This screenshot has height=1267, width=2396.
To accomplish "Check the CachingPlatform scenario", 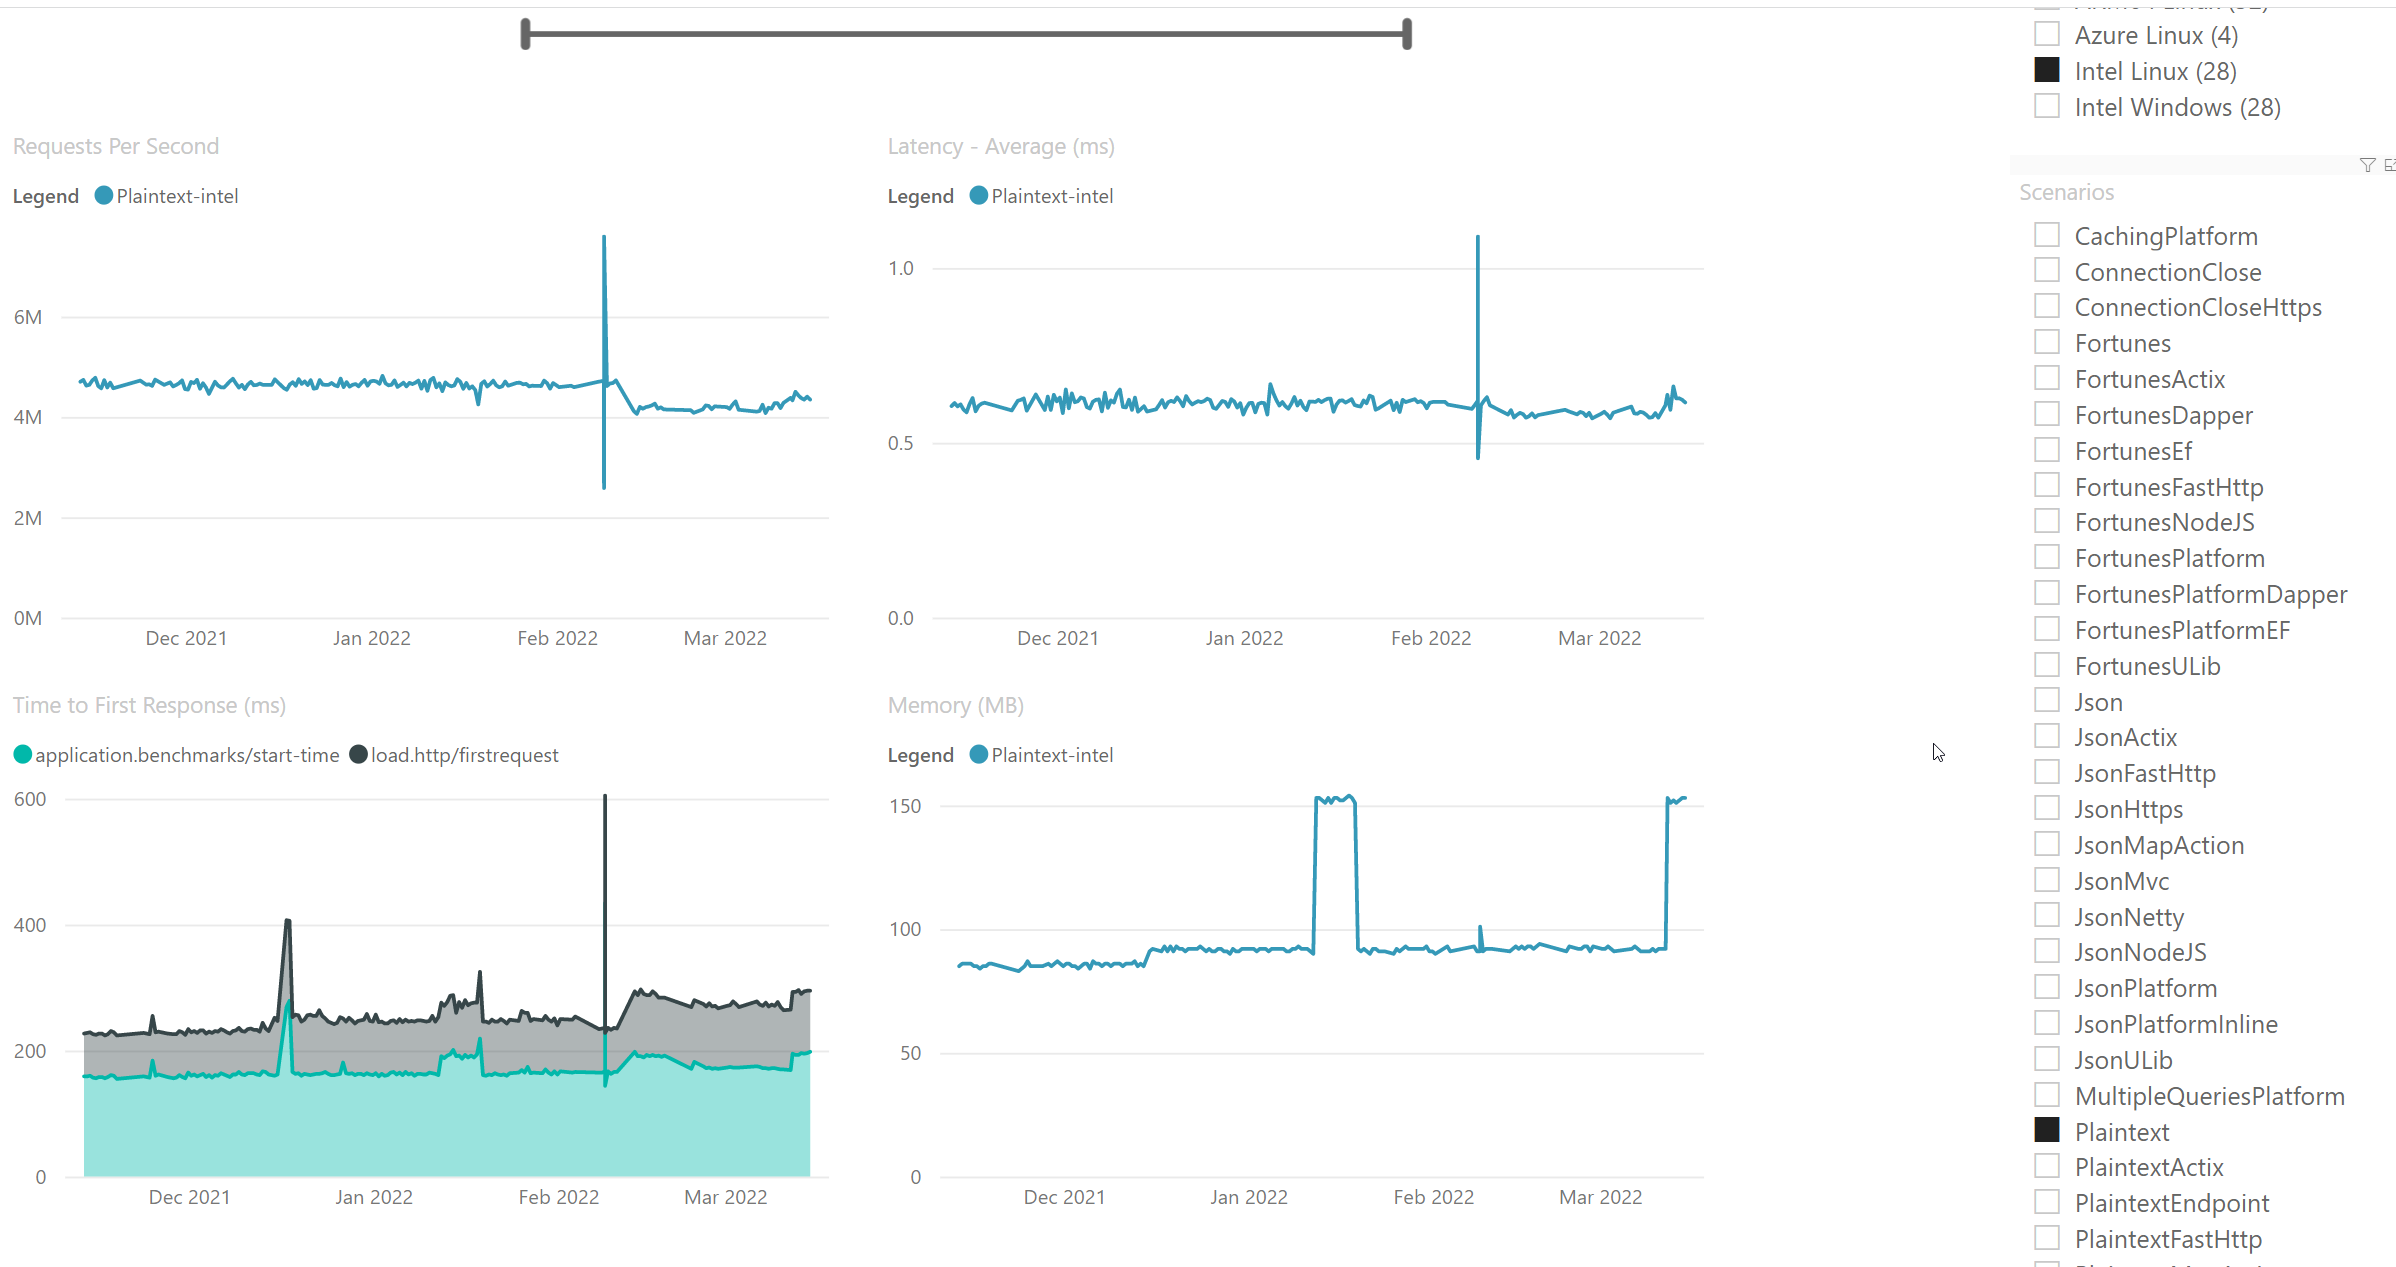I will pos(2048,234).
